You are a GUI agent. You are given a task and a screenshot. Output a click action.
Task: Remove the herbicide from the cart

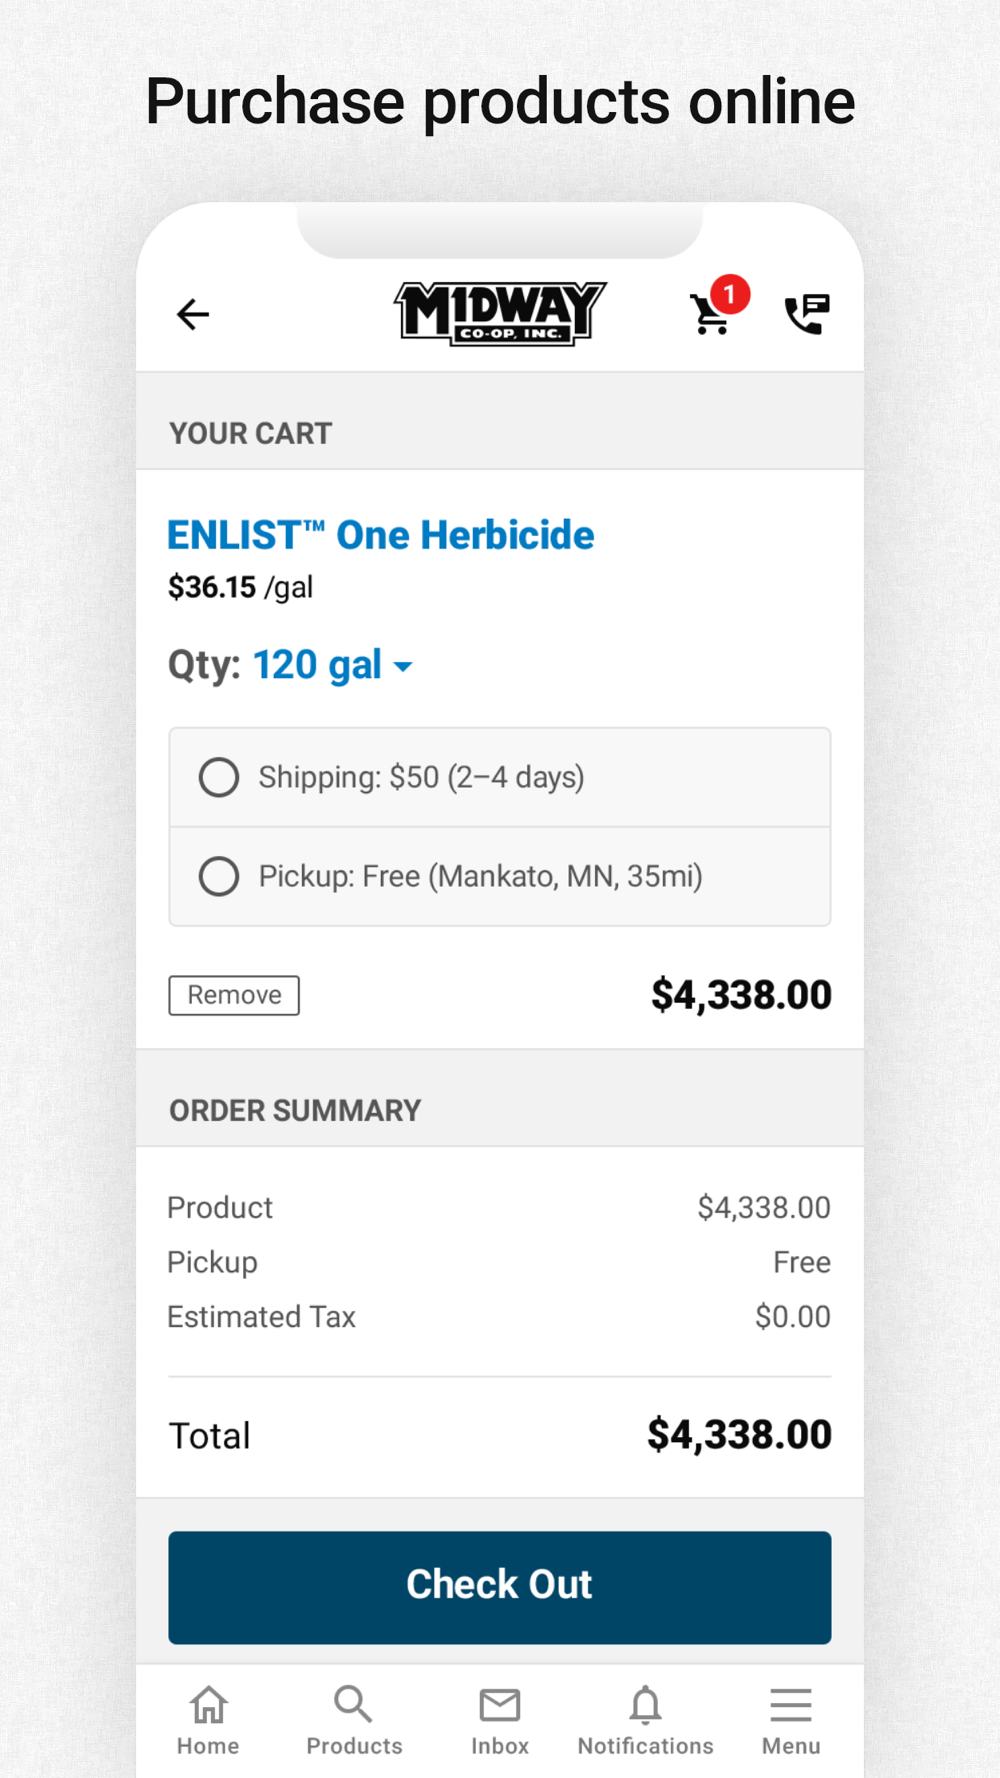[234, 995]
